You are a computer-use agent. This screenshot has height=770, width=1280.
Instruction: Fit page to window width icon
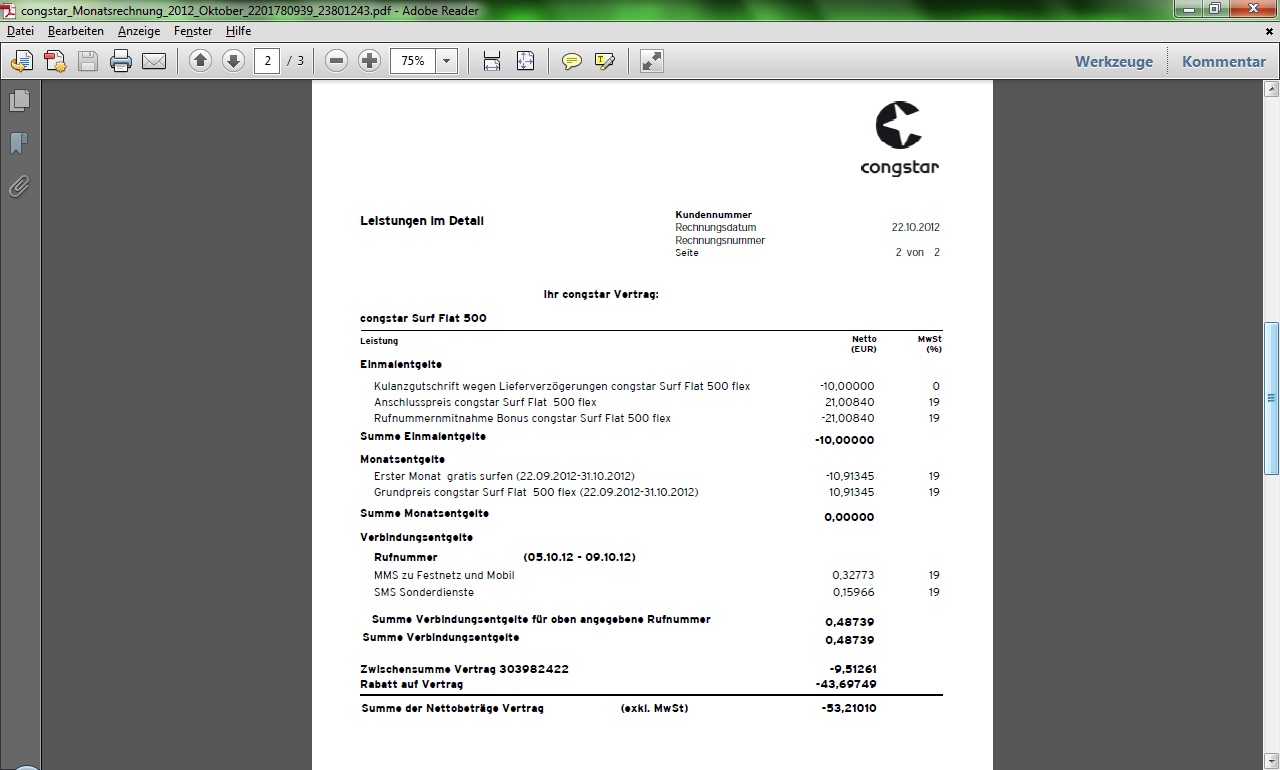tap(492, 61)
